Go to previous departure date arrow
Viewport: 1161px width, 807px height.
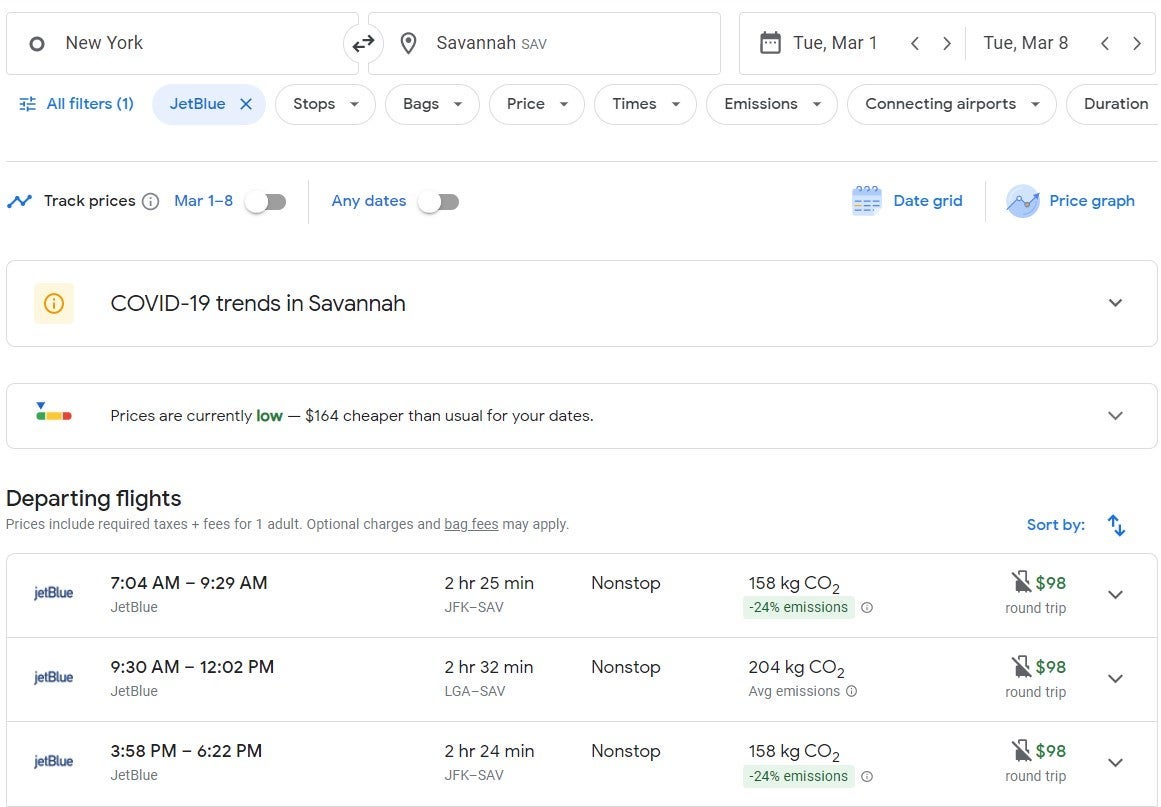[x=914, y=44]
